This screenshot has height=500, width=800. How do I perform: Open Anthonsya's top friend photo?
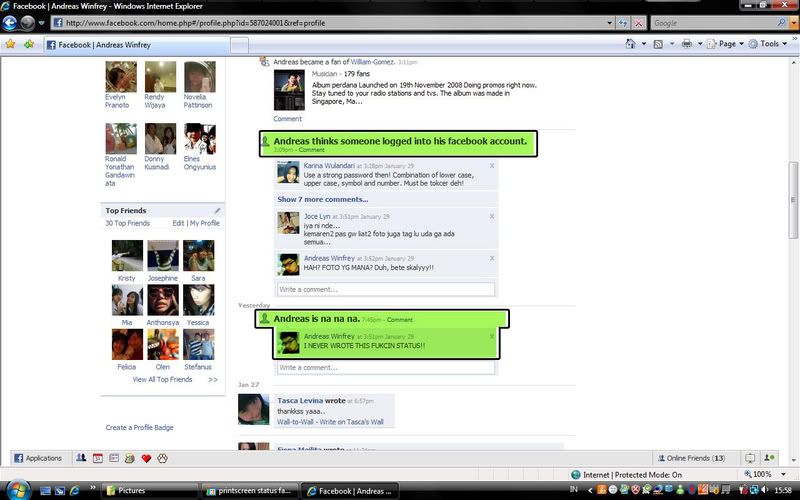click(163, 300)
